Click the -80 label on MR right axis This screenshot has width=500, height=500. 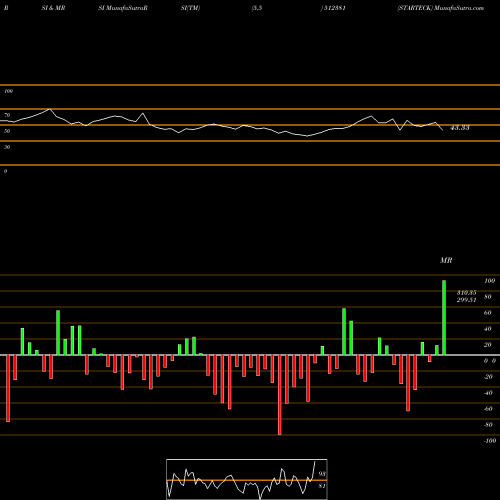tap(488, 425)
